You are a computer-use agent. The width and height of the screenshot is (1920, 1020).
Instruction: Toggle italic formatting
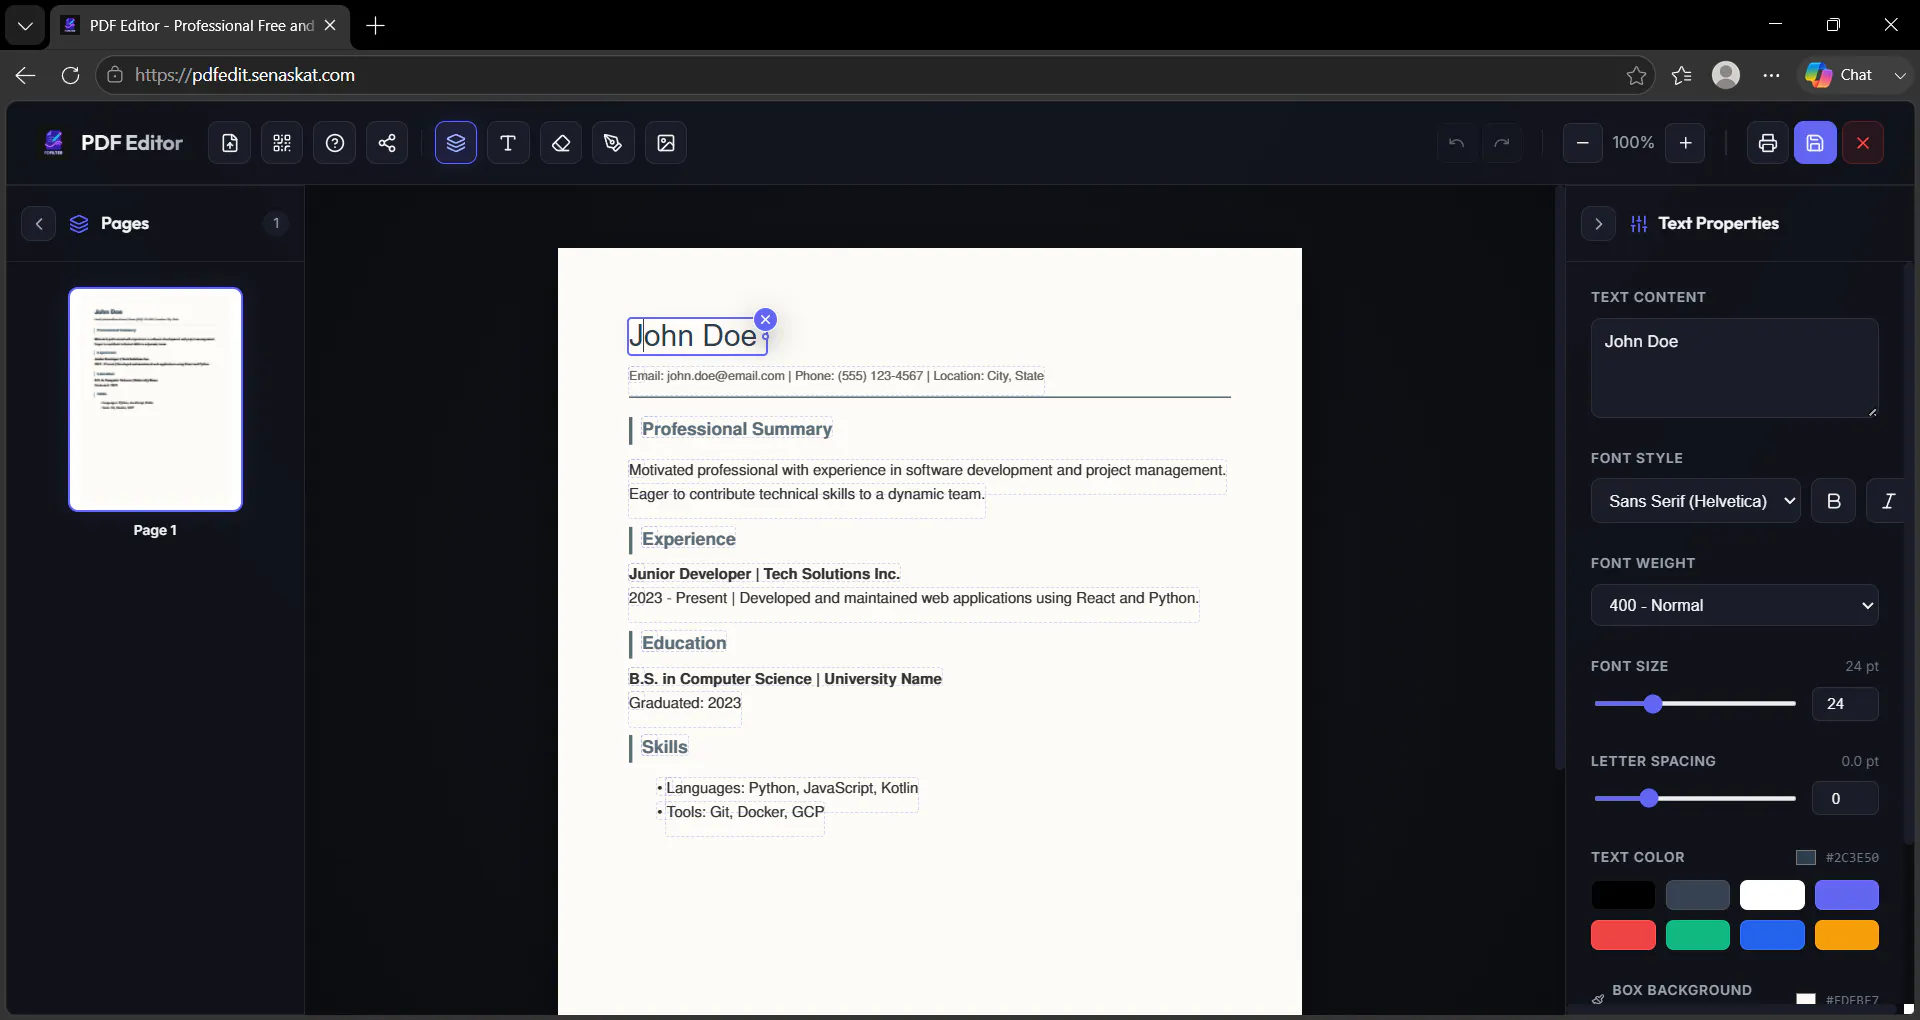tap(1888, 501)
